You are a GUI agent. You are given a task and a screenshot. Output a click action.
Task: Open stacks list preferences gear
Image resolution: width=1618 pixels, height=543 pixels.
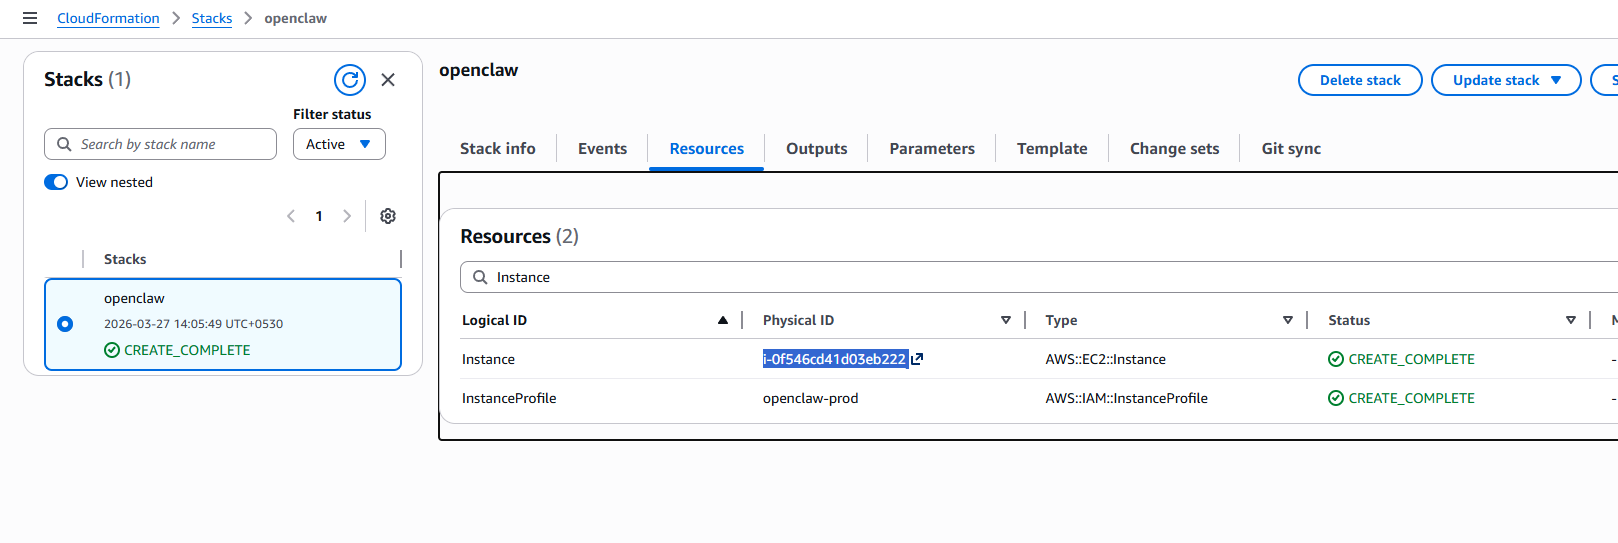pos(388,216)
